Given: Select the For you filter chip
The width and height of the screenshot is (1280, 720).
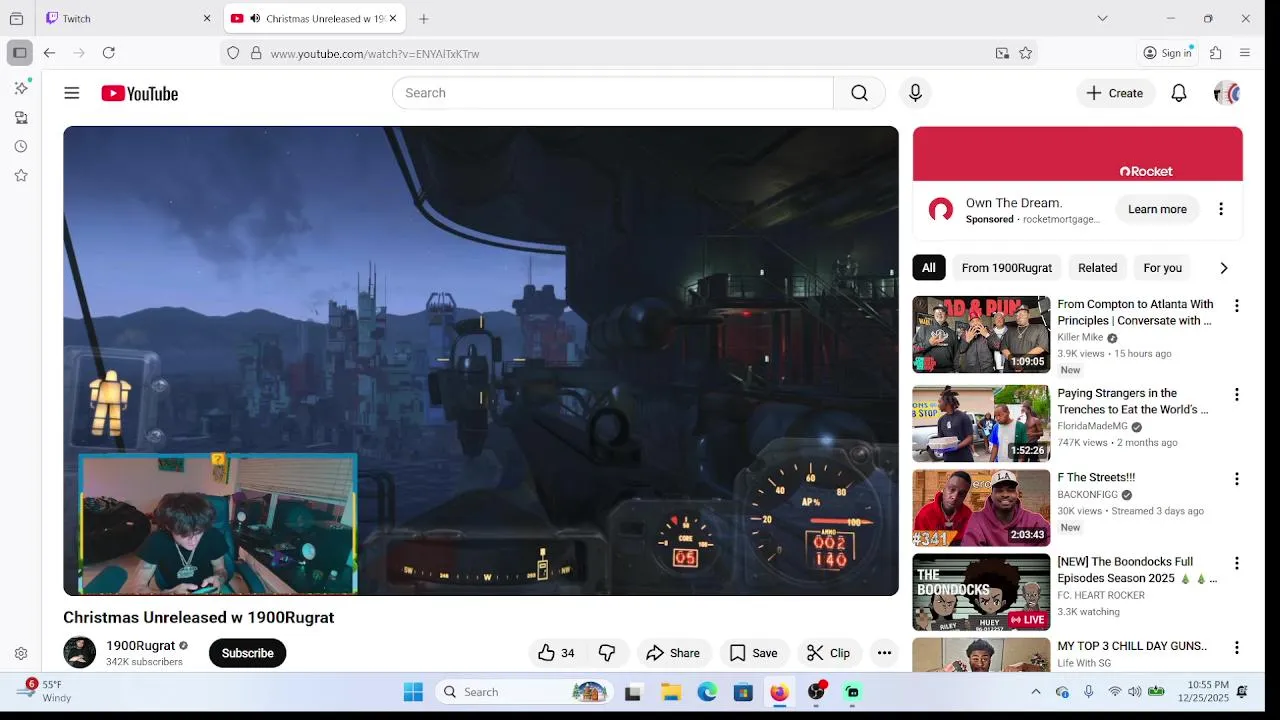Looking at the screenshot, I should pyautogui.click(x=1162, y=268).
